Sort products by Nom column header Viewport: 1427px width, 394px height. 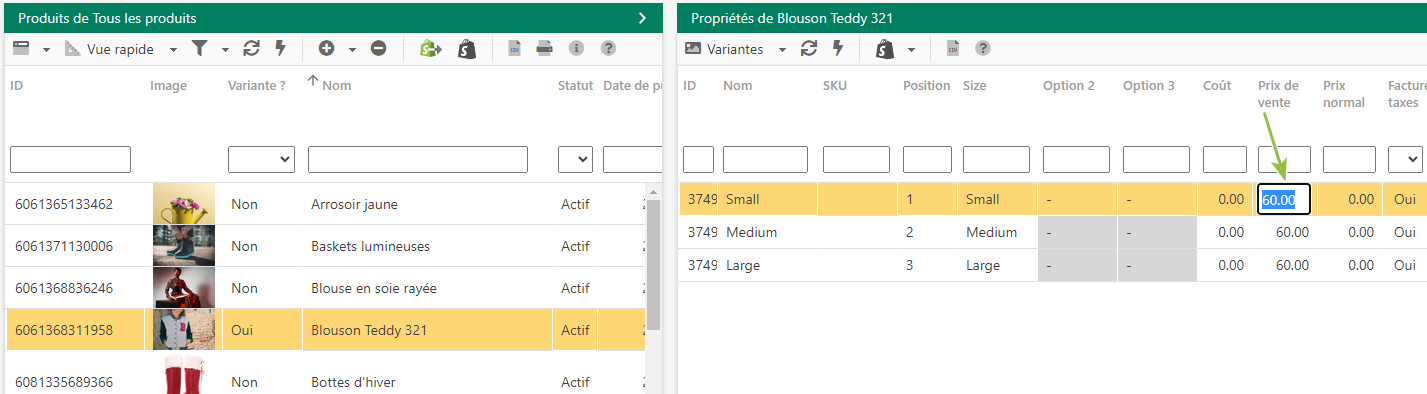pos(336,85)
